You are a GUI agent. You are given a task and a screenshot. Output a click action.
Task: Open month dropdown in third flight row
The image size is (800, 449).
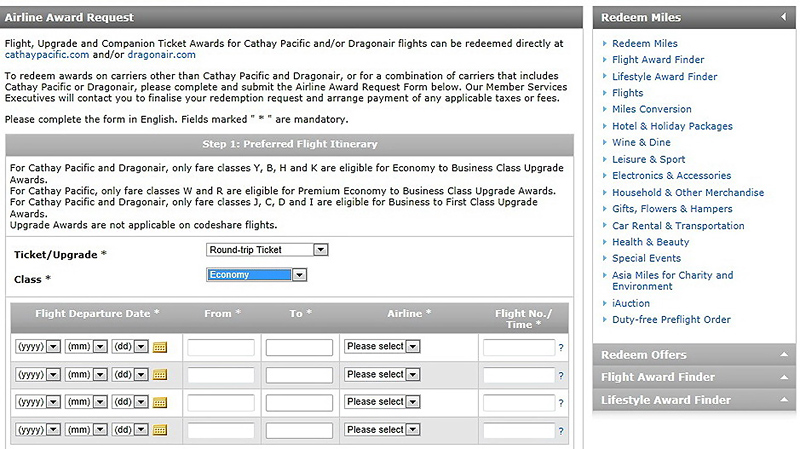(x=86, y=402)
